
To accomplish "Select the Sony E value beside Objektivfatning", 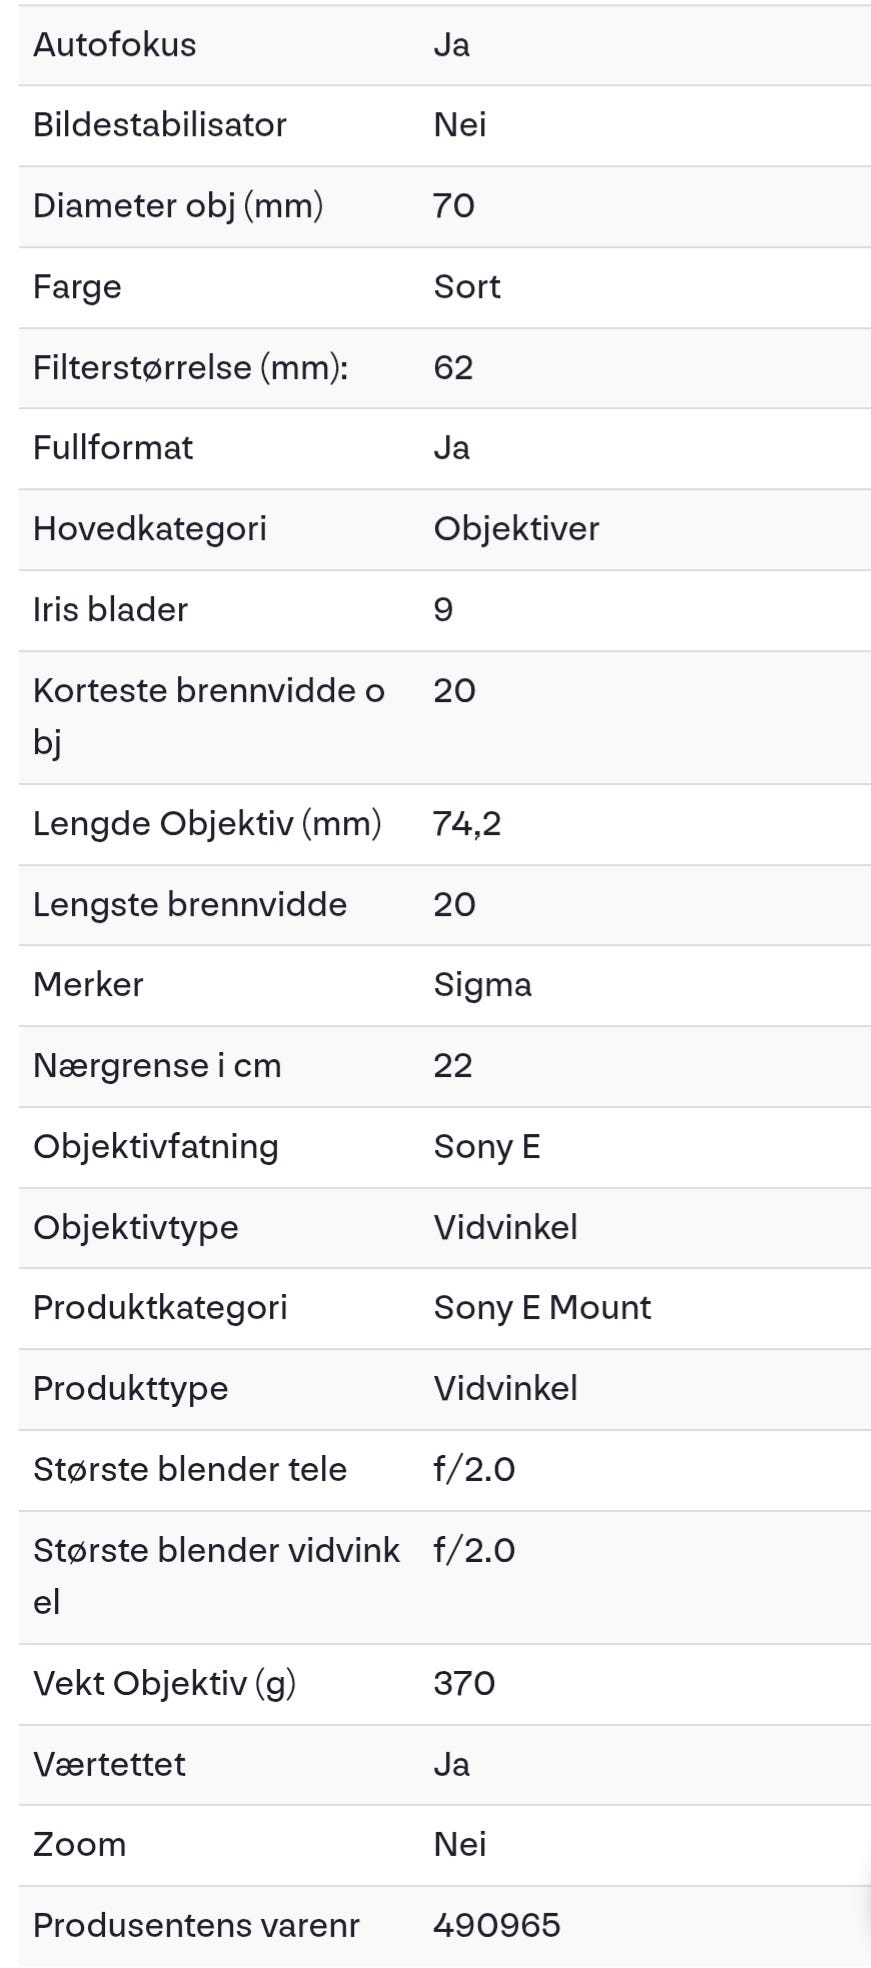I will (x=487, y=1146).
